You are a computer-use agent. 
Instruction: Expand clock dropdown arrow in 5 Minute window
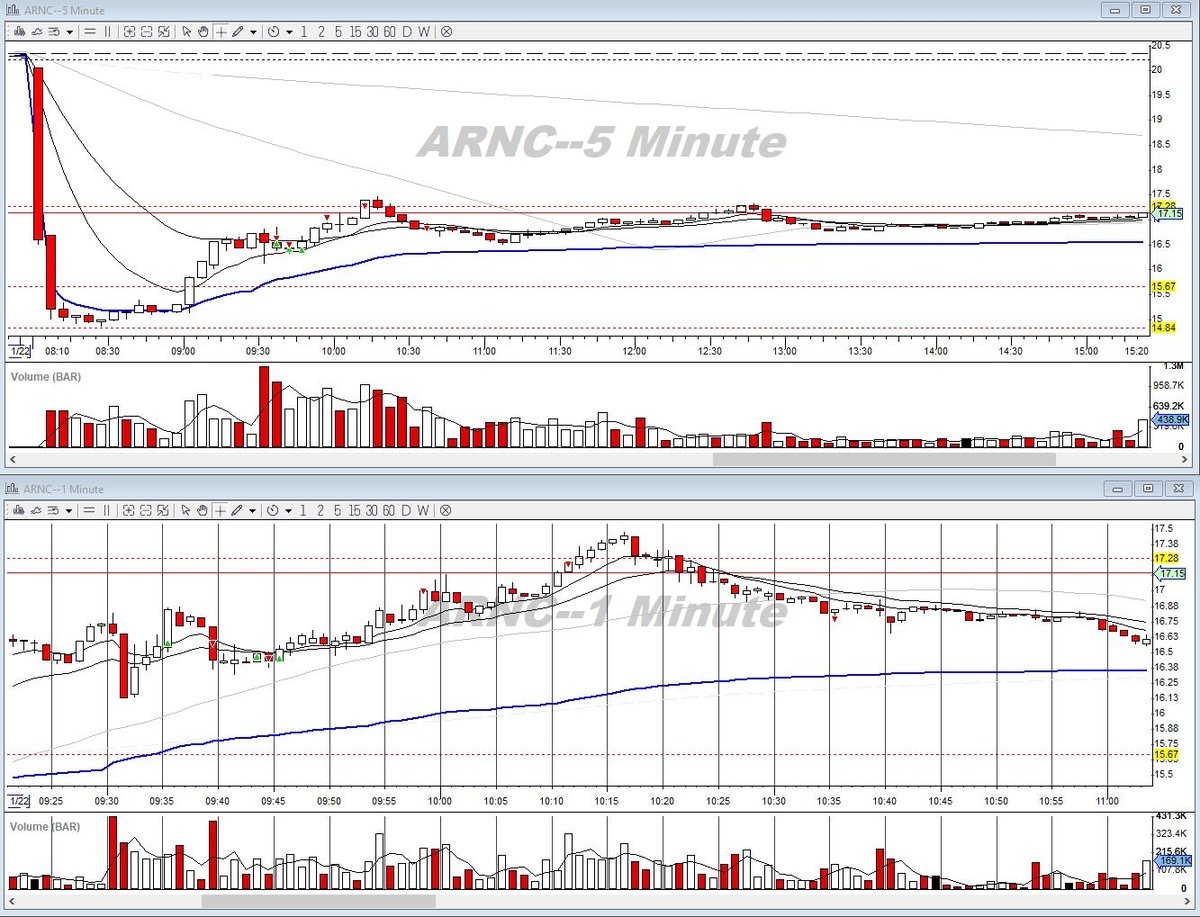click(x=289, y=32)
